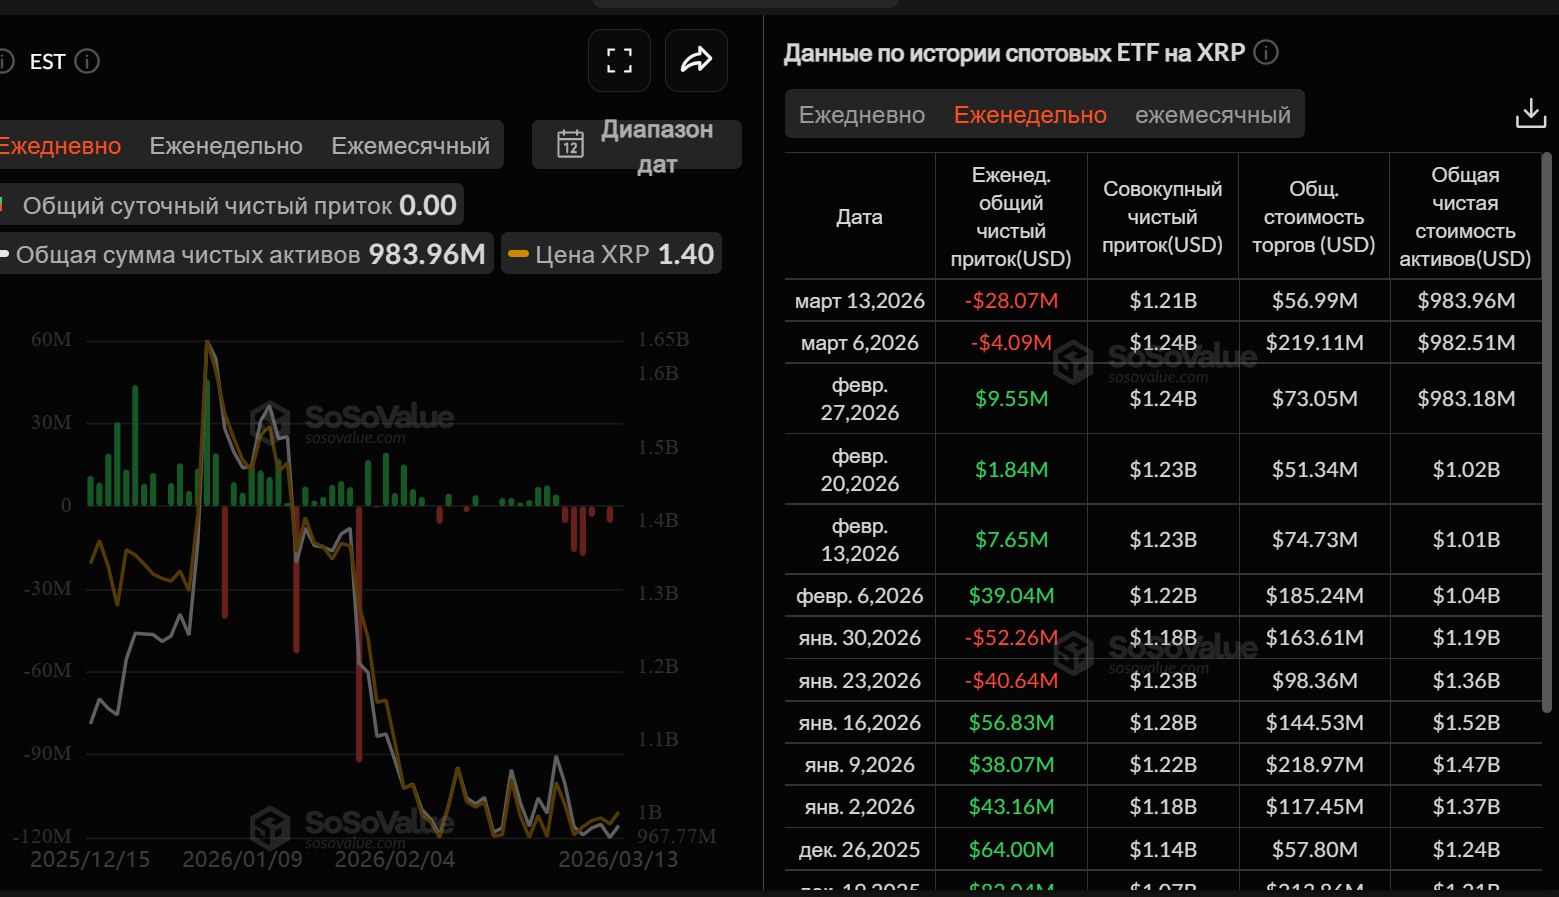The width and height of the screenshot is (1559, 897).
Task: Download the ETF history table data
Action: (x=1530, y=114)
